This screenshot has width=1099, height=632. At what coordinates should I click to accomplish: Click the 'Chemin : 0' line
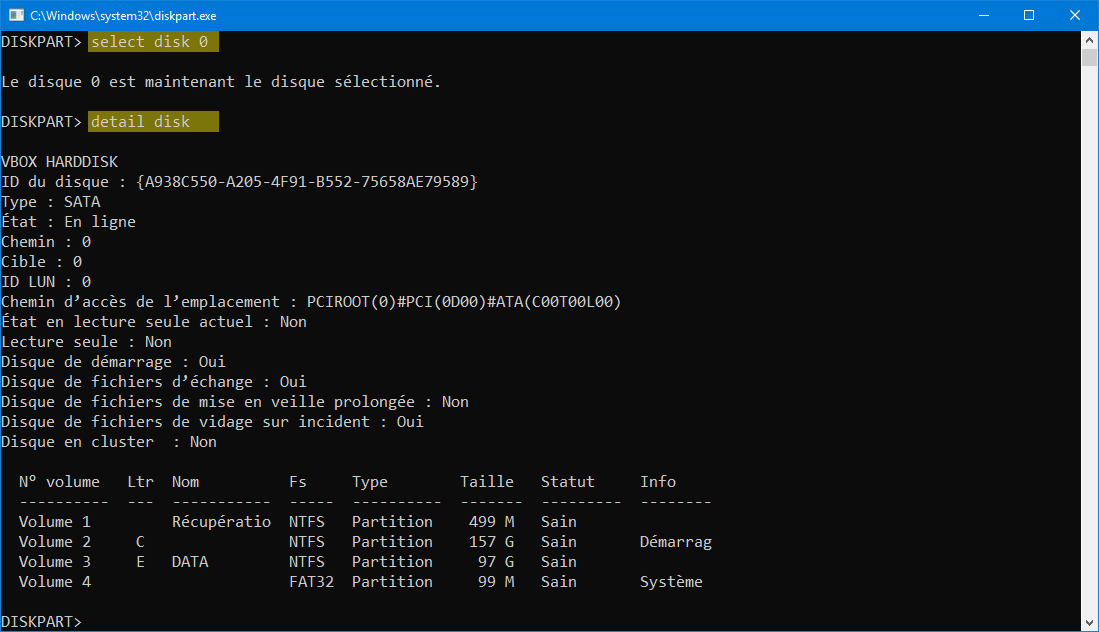tap(46, 242)
